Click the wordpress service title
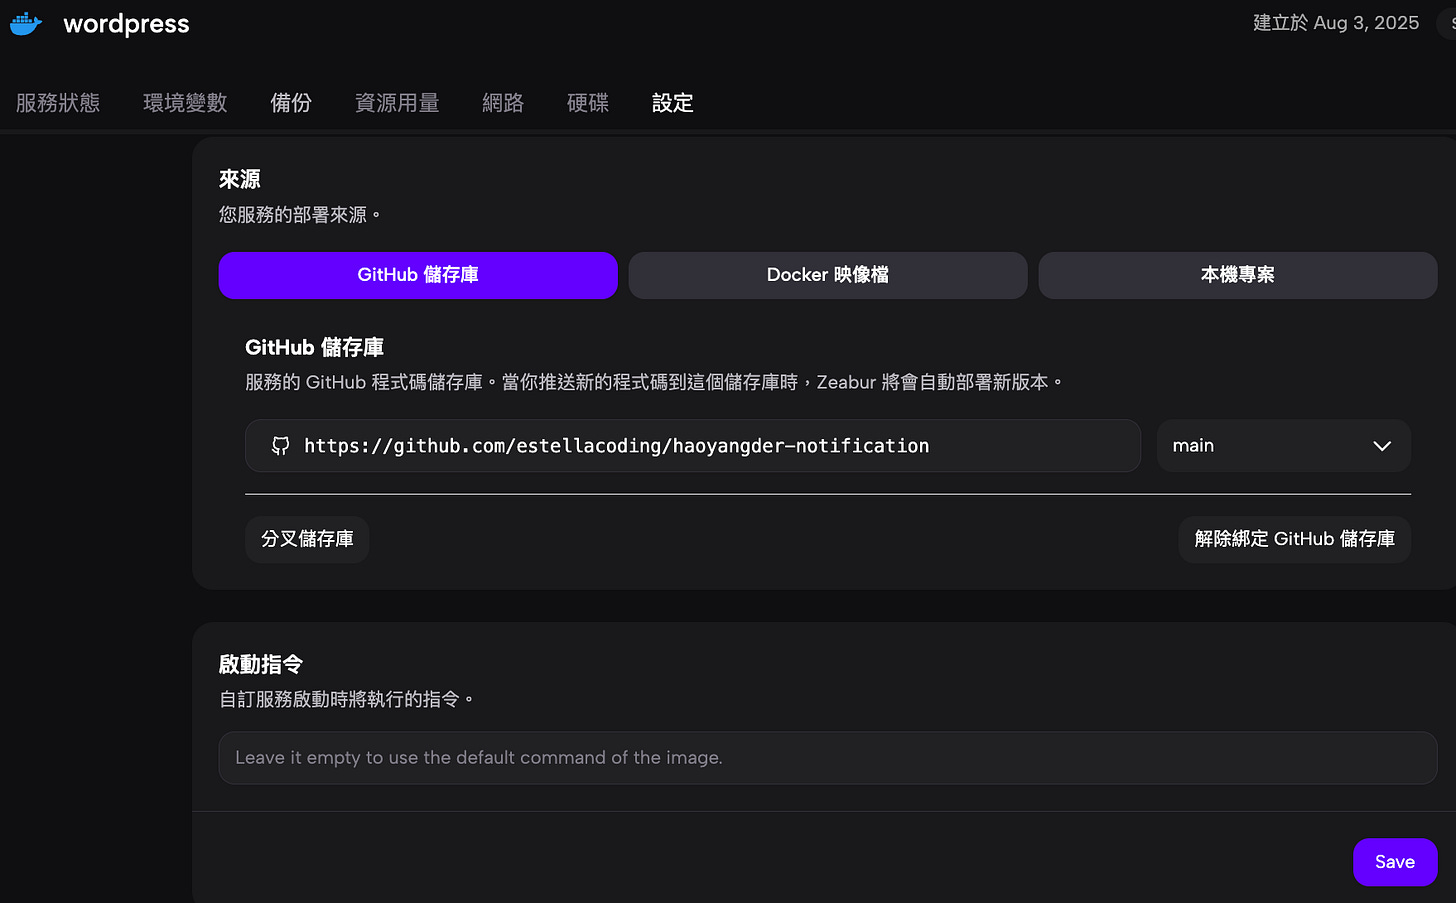Screen dimensions: 1456x903 126,24
